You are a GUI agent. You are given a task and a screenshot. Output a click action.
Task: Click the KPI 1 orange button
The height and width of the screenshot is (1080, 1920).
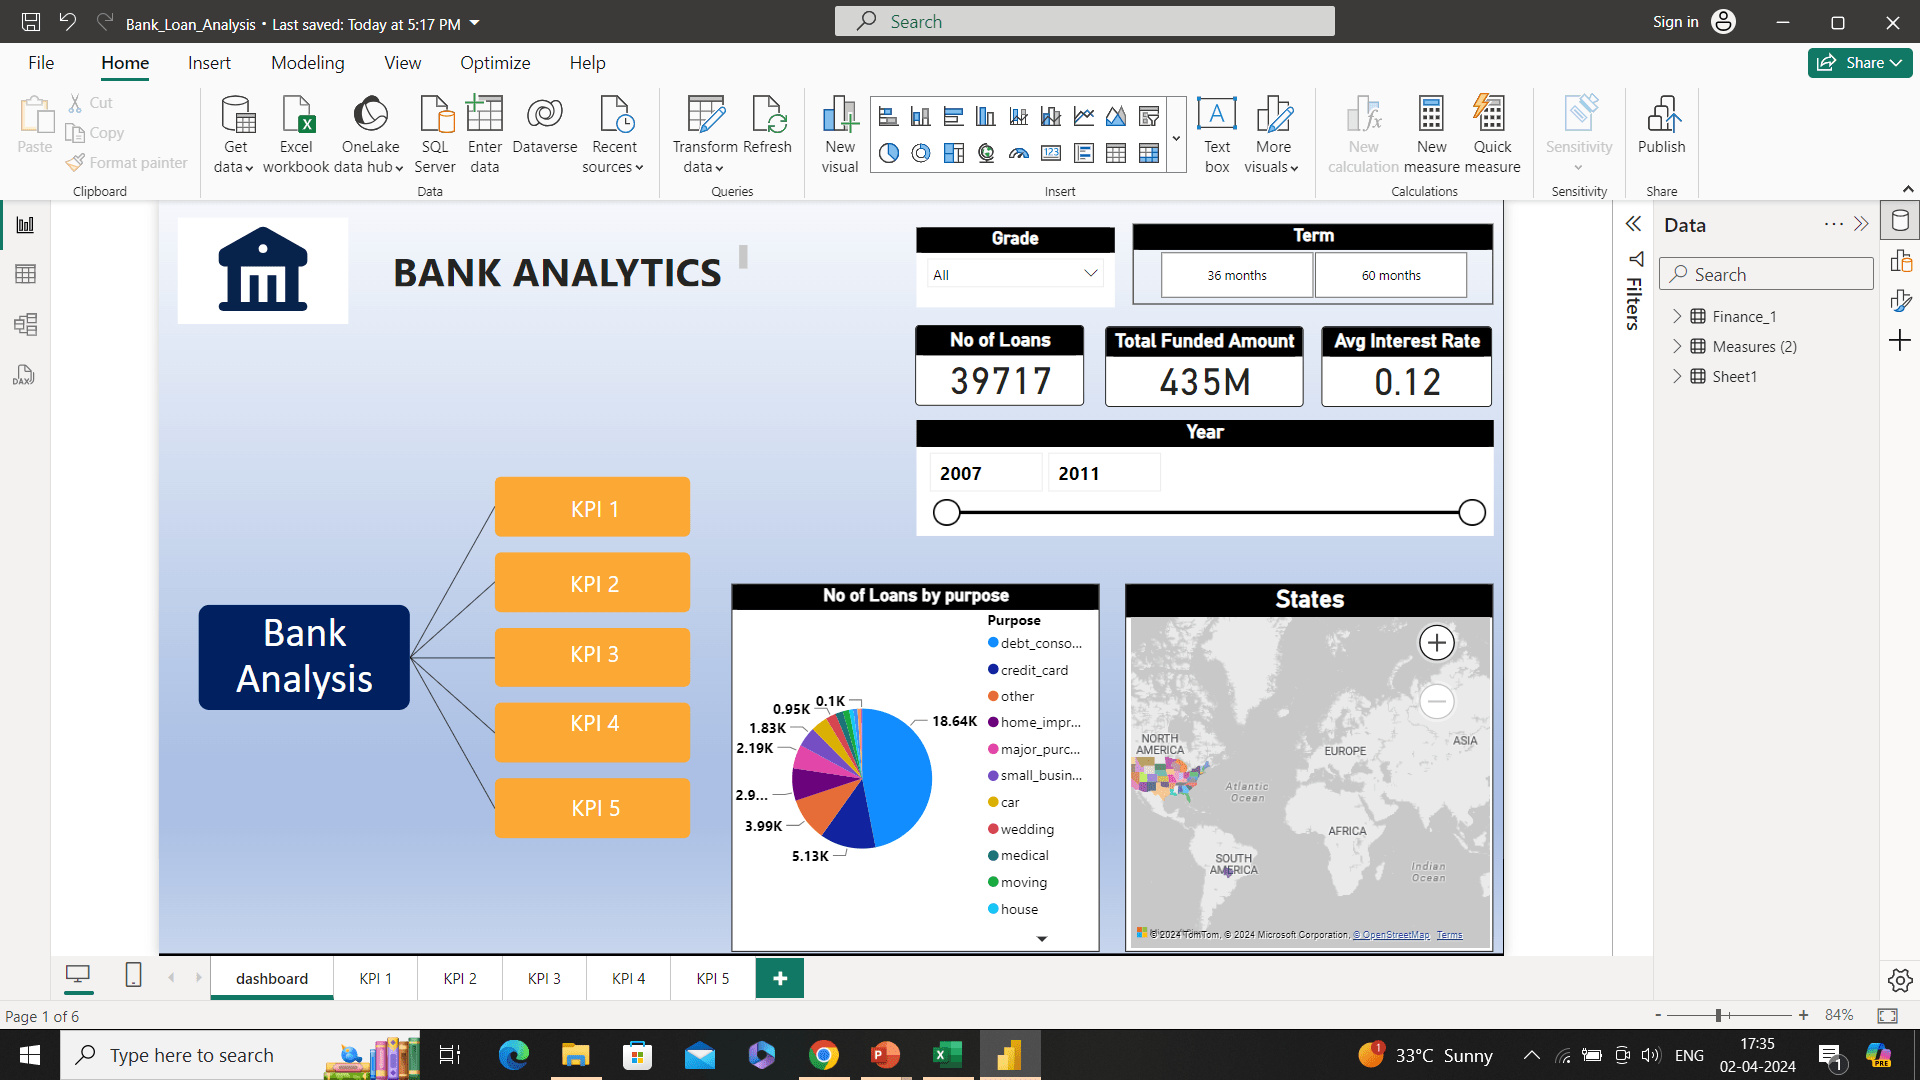592,508
